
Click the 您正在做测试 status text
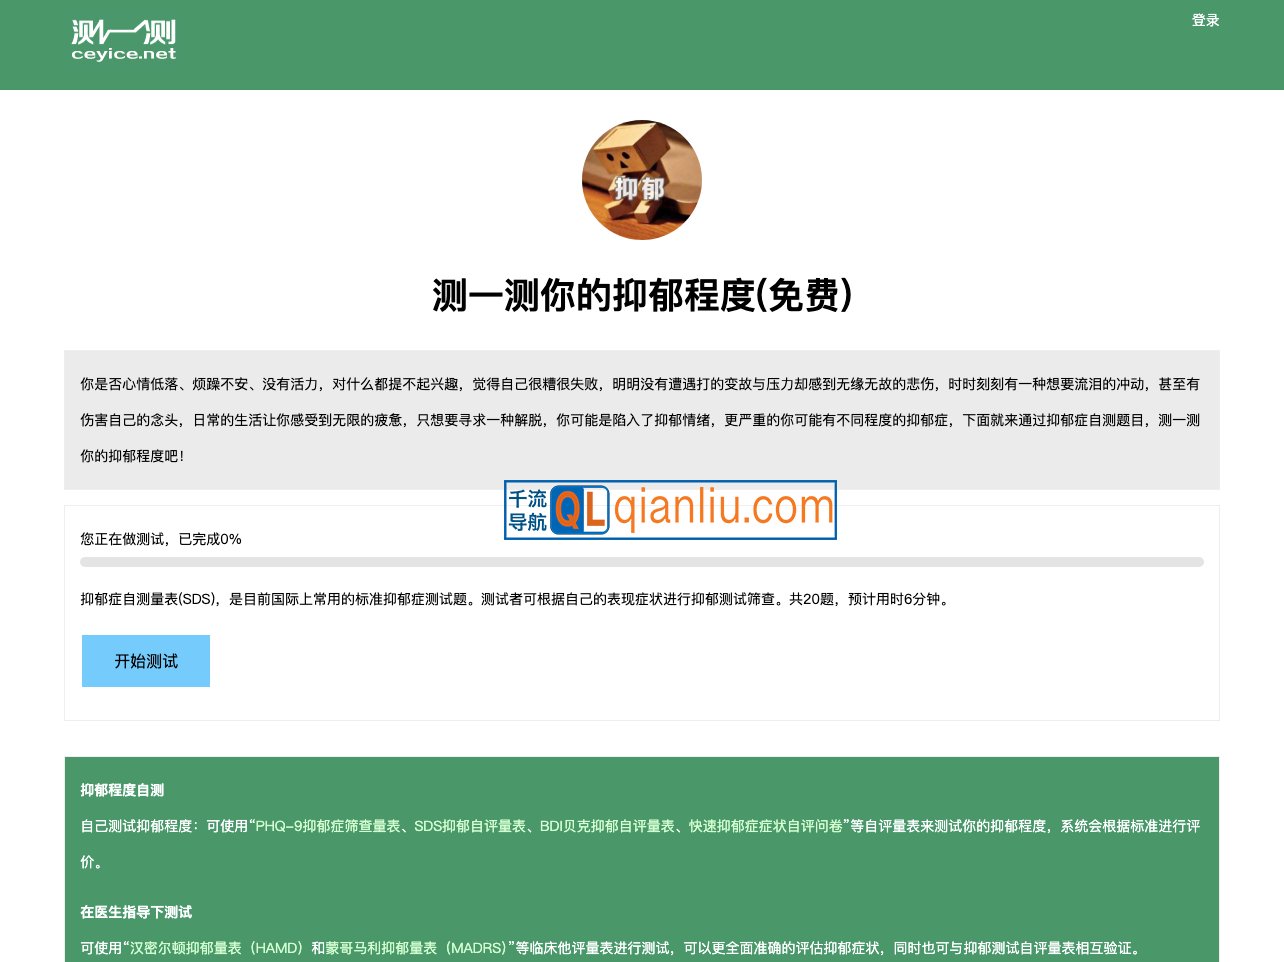click(x=160, y=539)
